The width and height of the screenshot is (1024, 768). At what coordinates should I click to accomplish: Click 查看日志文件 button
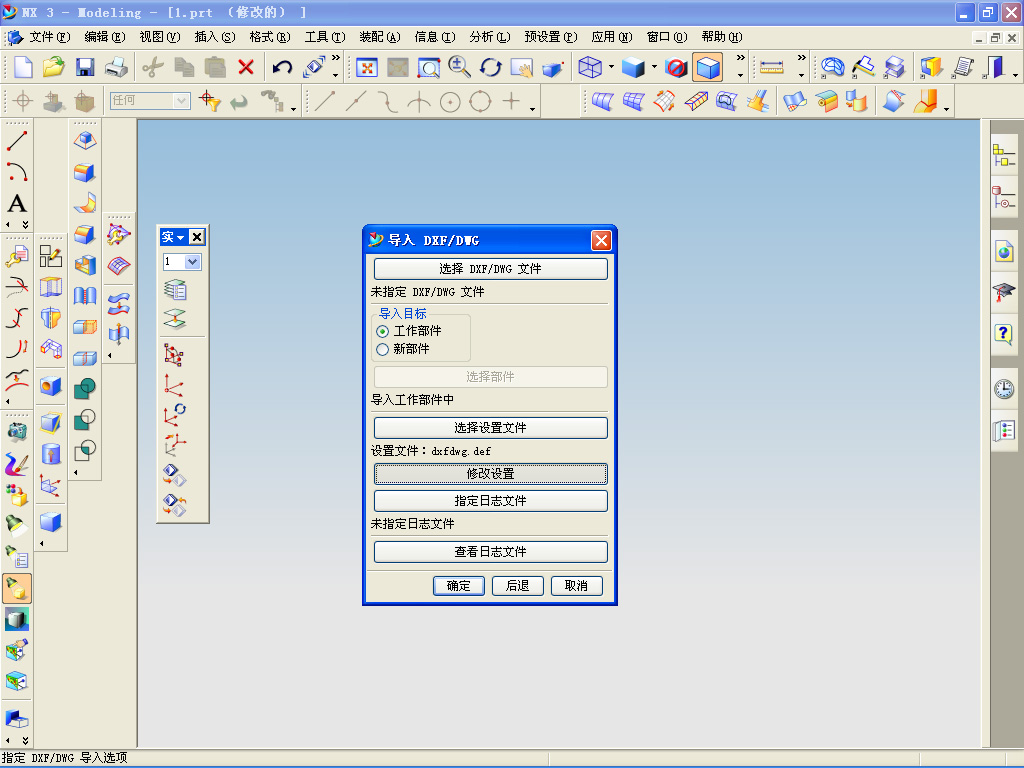pos(490,552)
